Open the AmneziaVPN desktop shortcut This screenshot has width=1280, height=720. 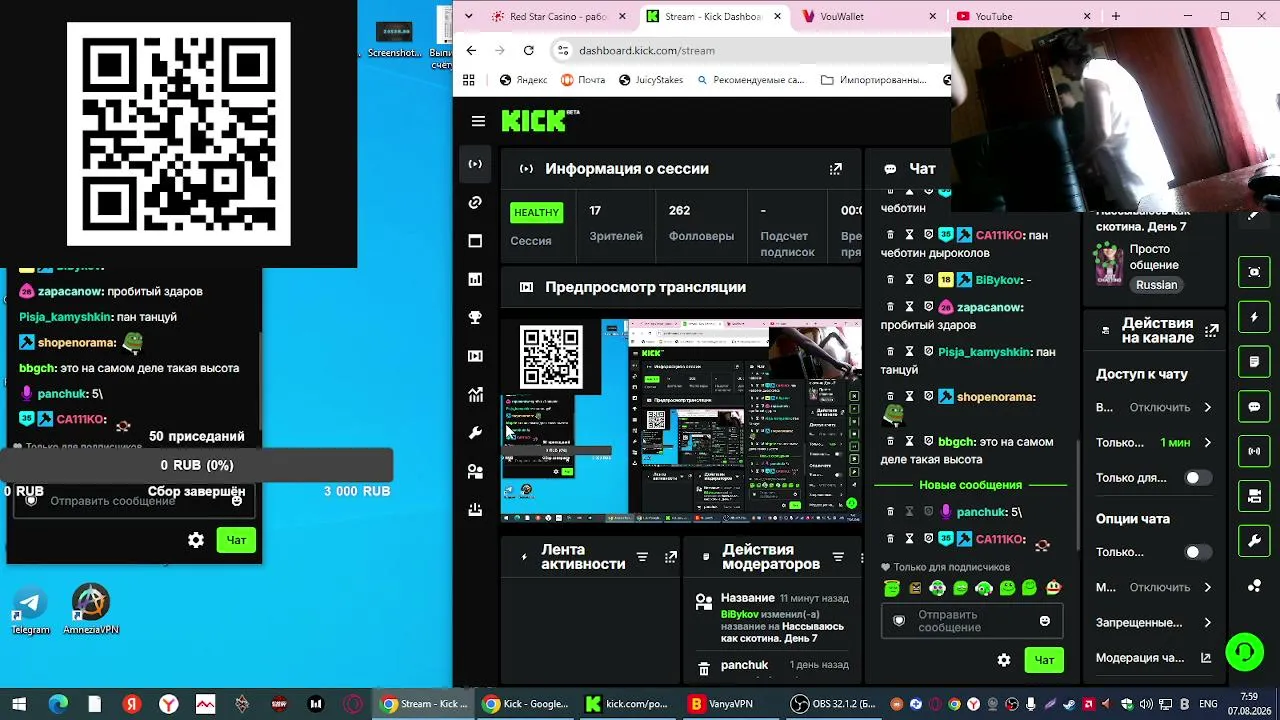tap(91, 610)
